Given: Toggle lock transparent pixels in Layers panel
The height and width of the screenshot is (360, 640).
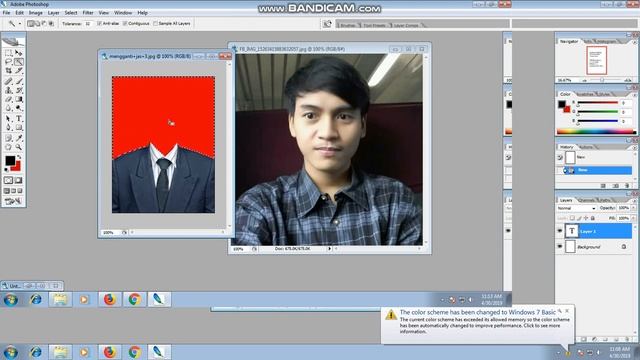Looking at the screenshot, I should [x=572, y=218].
